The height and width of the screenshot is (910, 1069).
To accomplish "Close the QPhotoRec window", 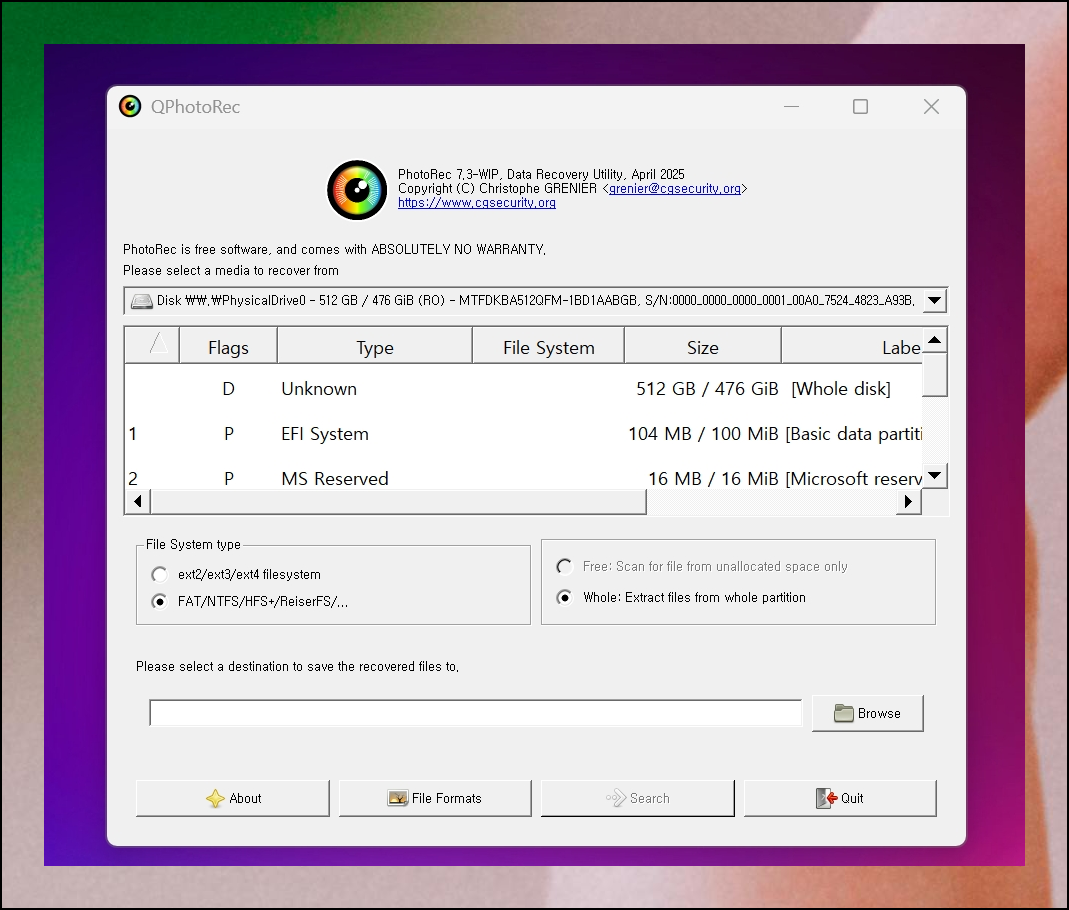I will tap(931, 106).
